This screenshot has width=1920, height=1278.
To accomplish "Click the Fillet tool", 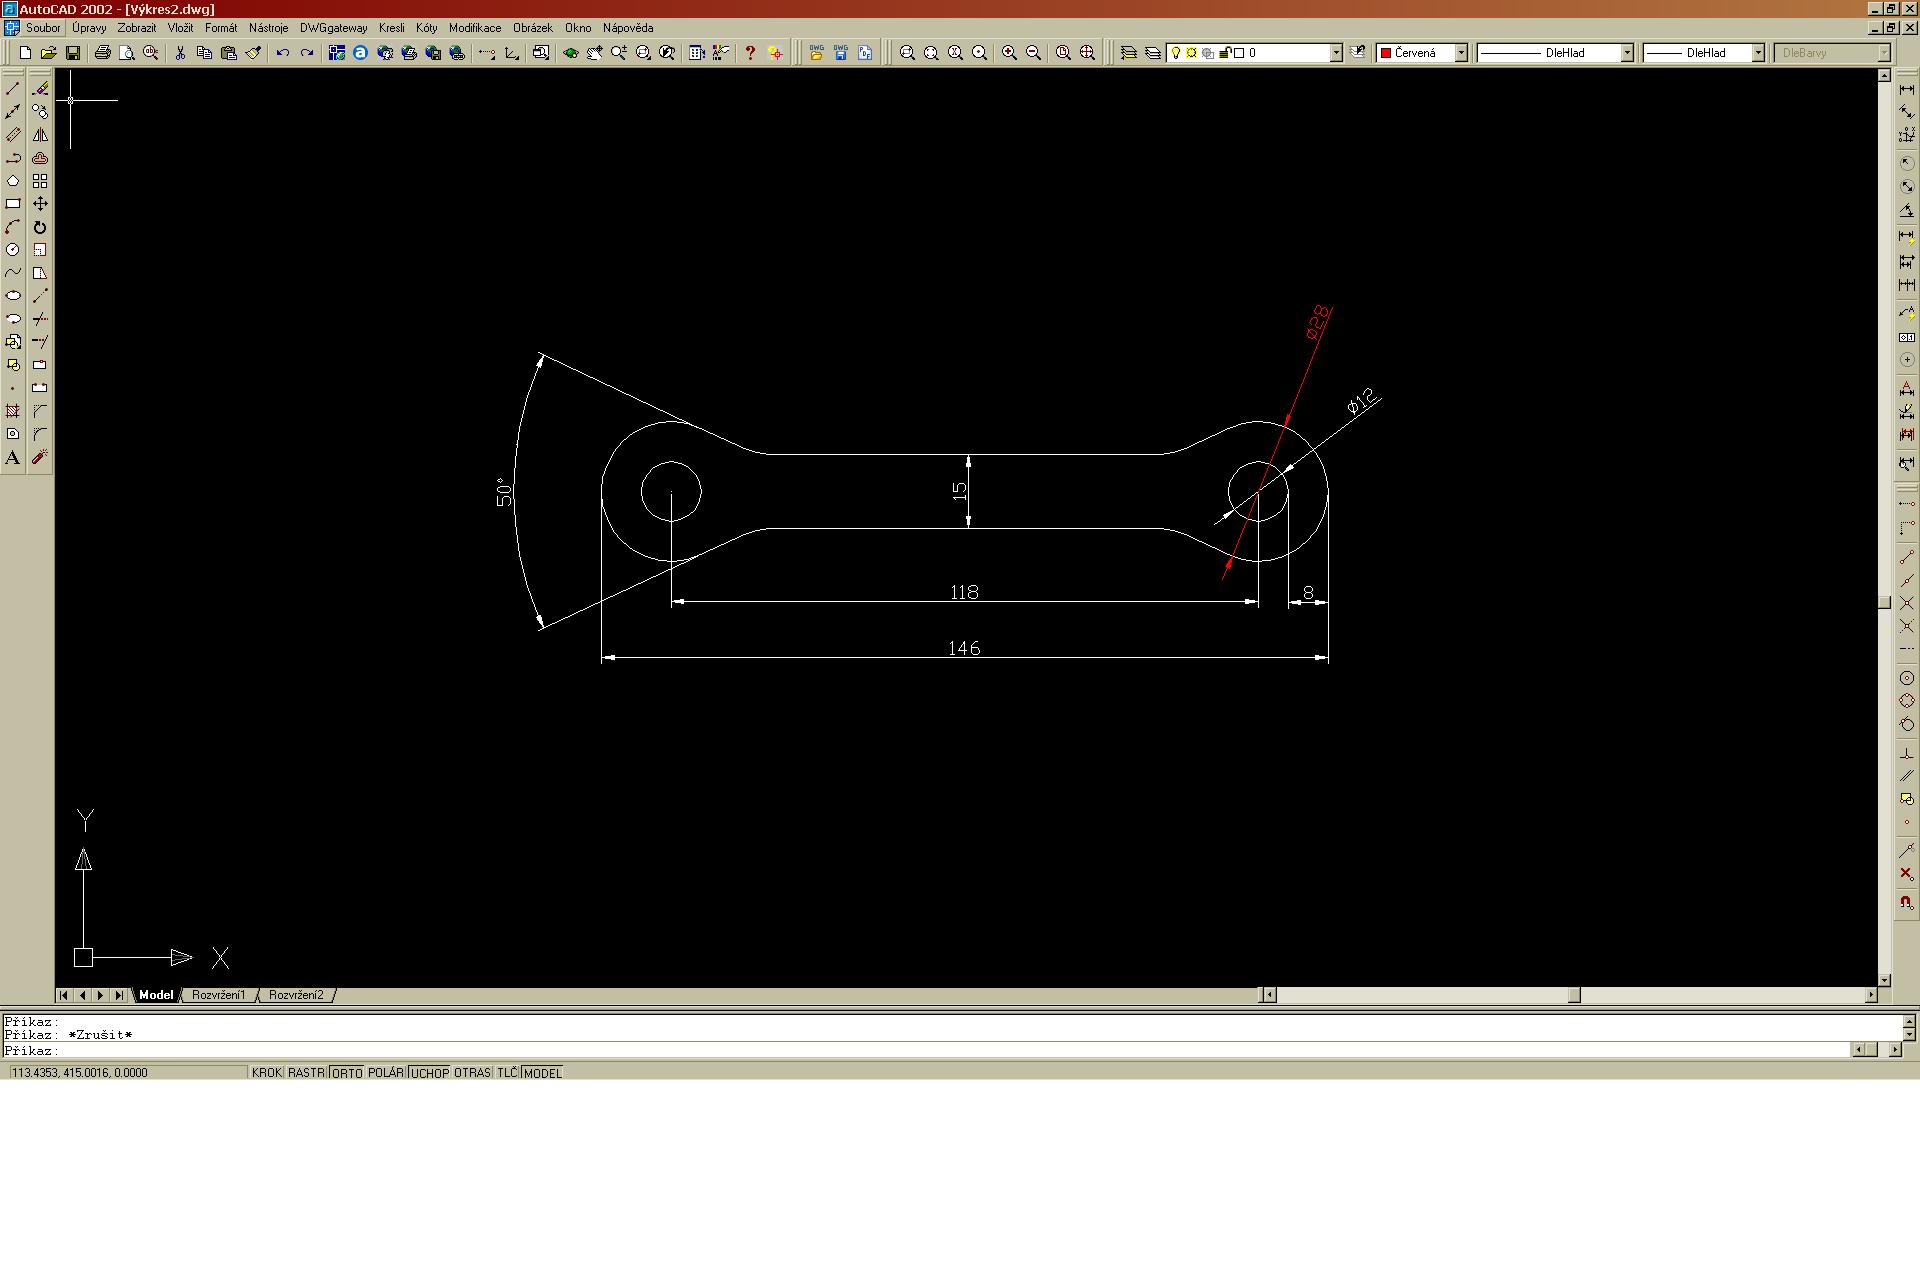I will click(40, 434).
